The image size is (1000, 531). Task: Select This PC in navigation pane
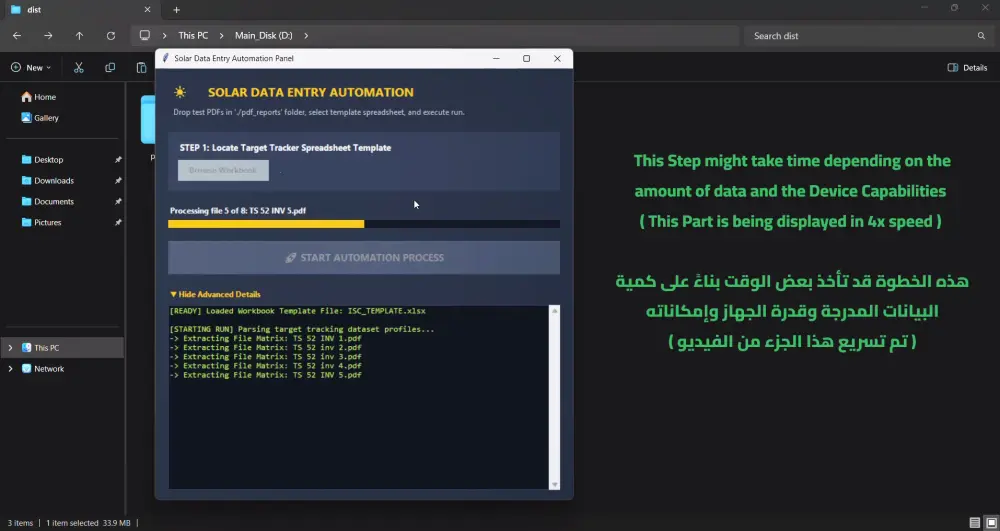point(62,348)
